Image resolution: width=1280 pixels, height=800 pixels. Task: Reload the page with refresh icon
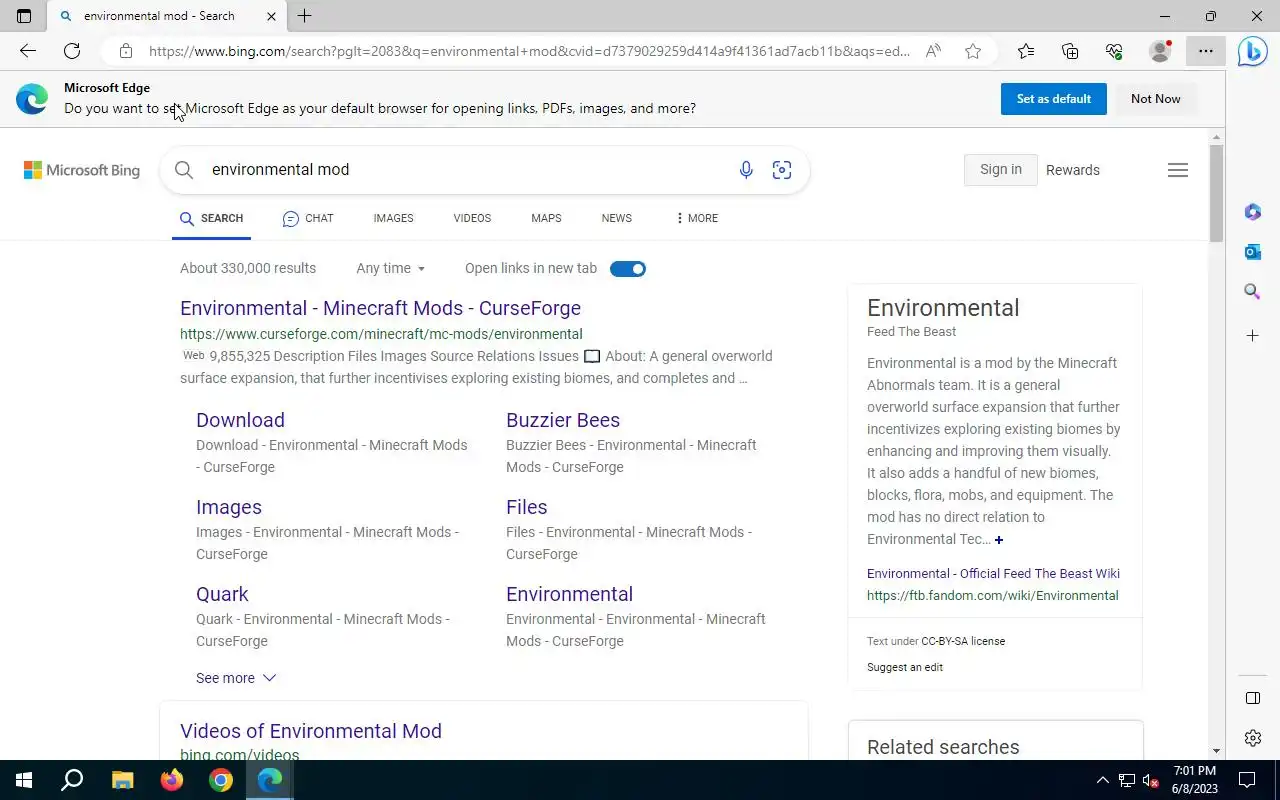click(72, 51)
